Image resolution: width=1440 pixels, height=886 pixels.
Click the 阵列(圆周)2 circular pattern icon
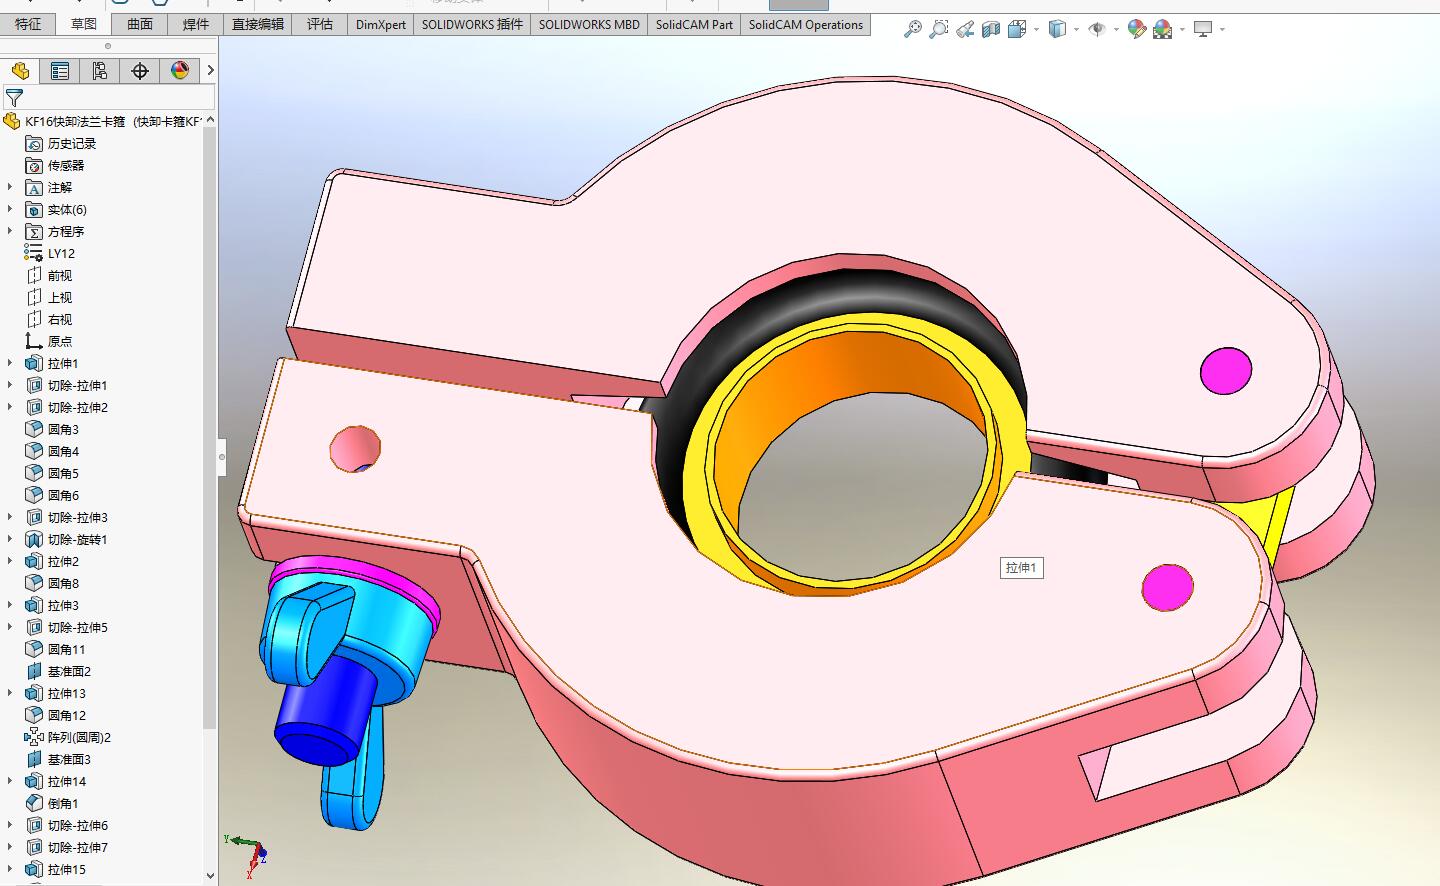(34, 737)
